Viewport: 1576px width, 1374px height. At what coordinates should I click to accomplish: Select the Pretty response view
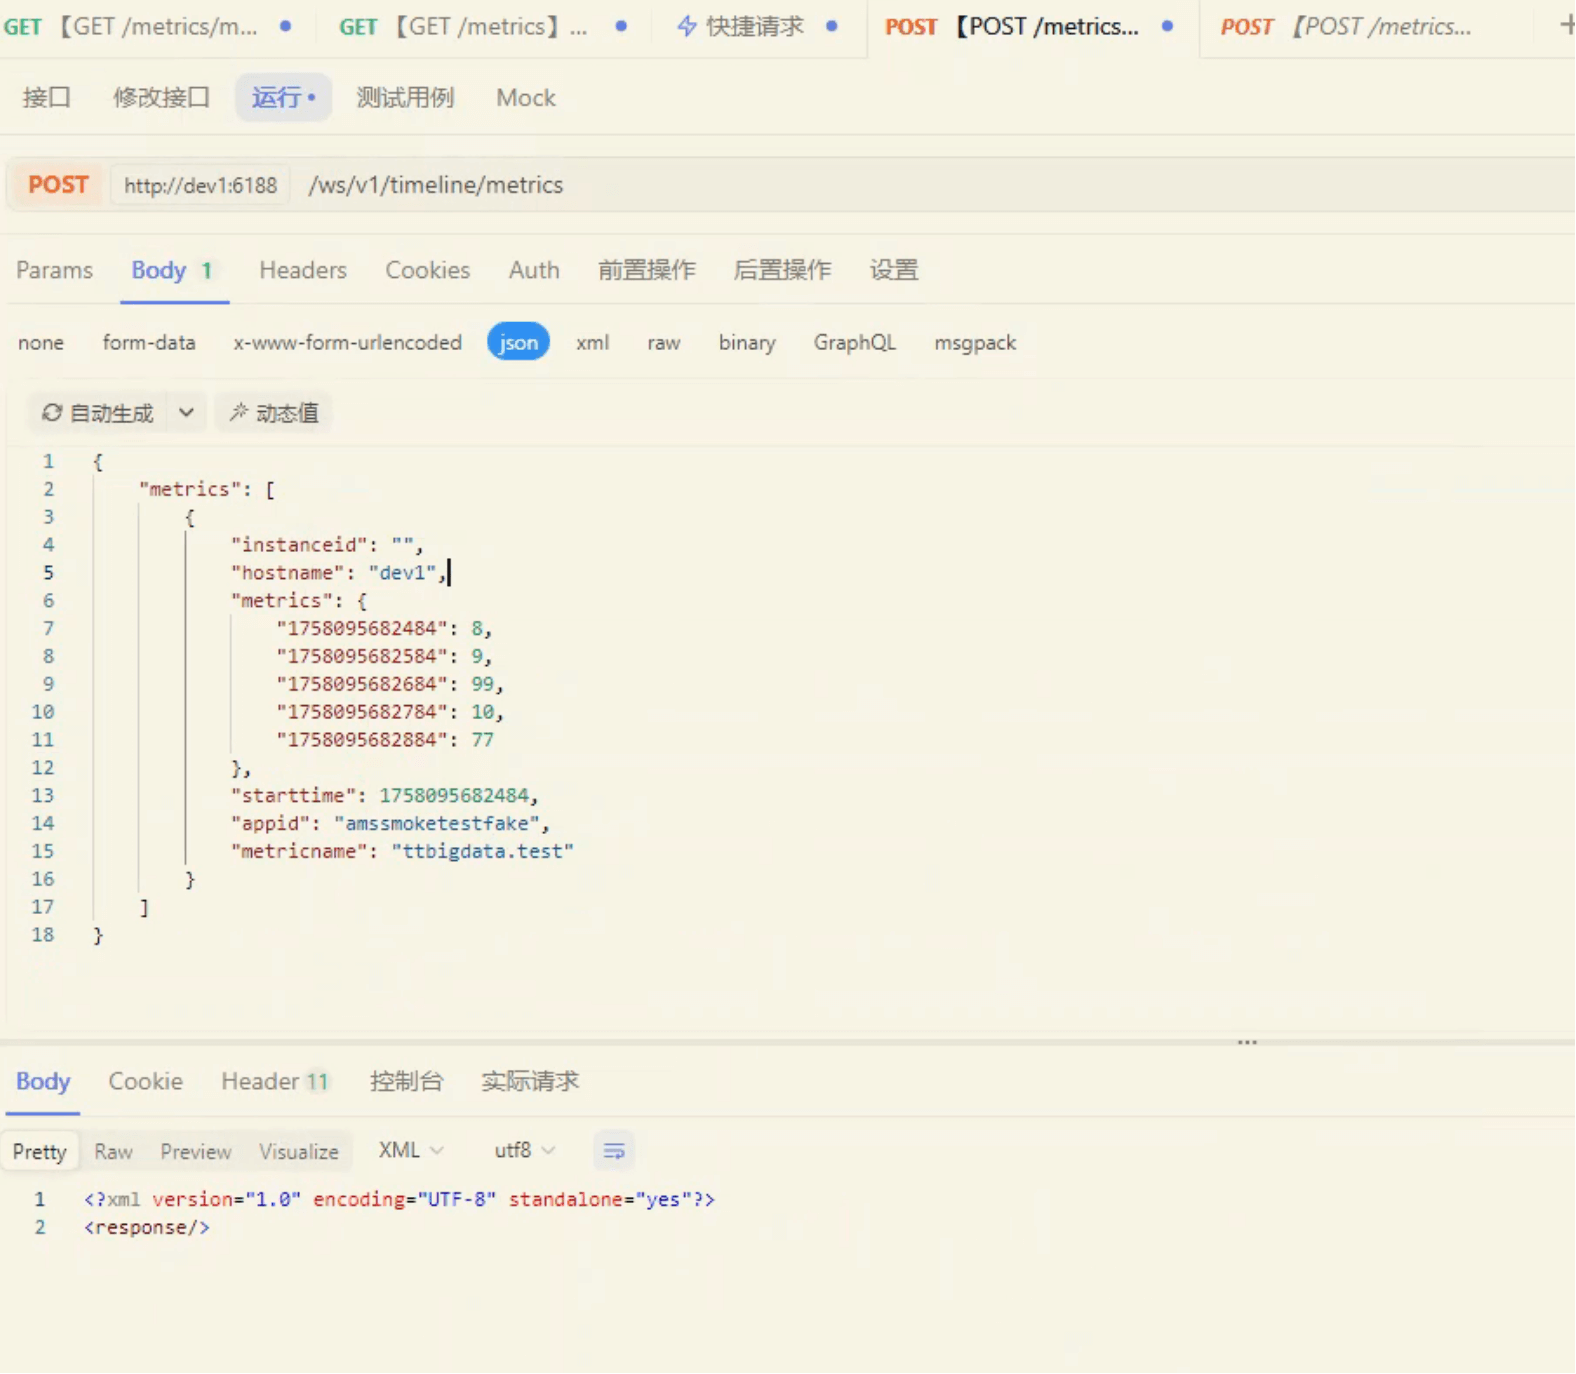[x=39, y=1152]
